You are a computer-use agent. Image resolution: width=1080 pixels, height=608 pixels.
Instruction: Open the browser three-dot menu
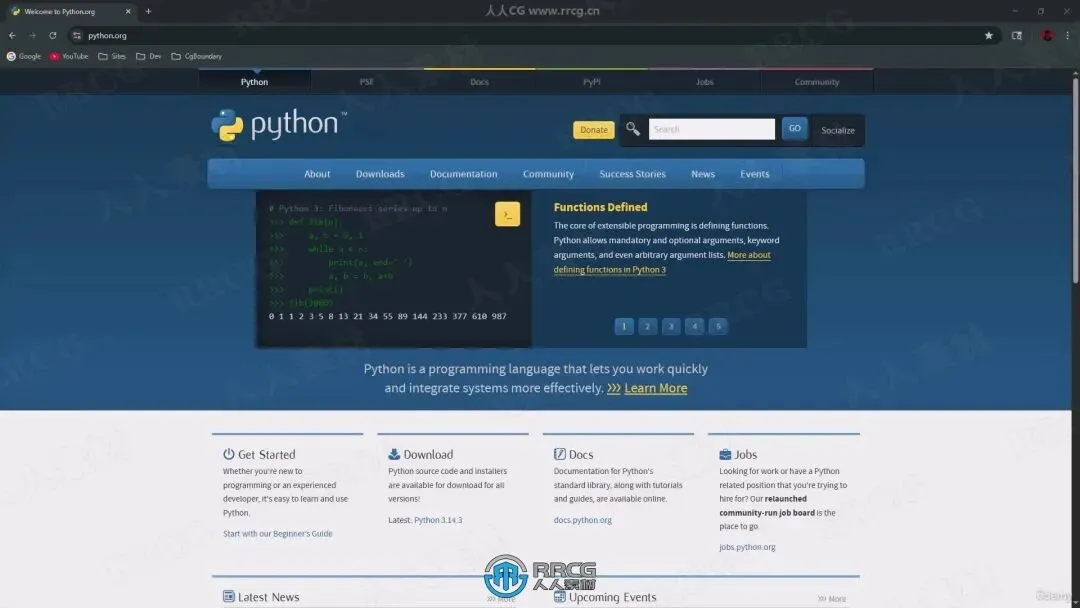coord(1068,35)
